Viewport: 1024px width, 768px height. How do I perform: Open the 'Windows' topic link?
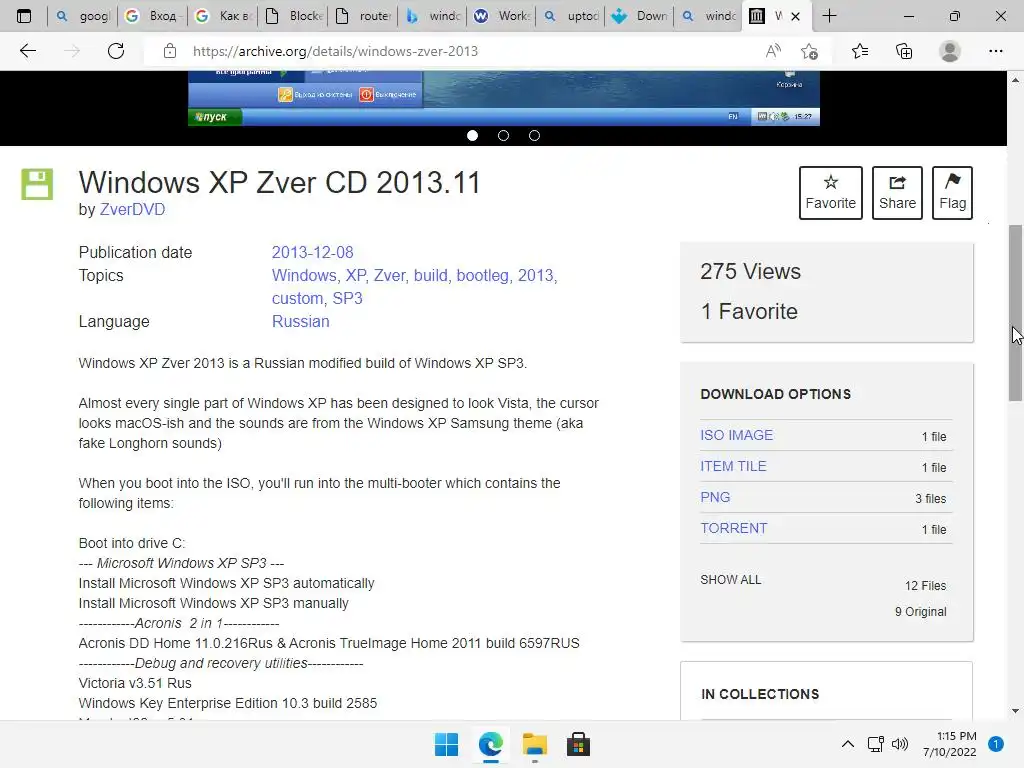pyautogui.click(x=304, y=276)
